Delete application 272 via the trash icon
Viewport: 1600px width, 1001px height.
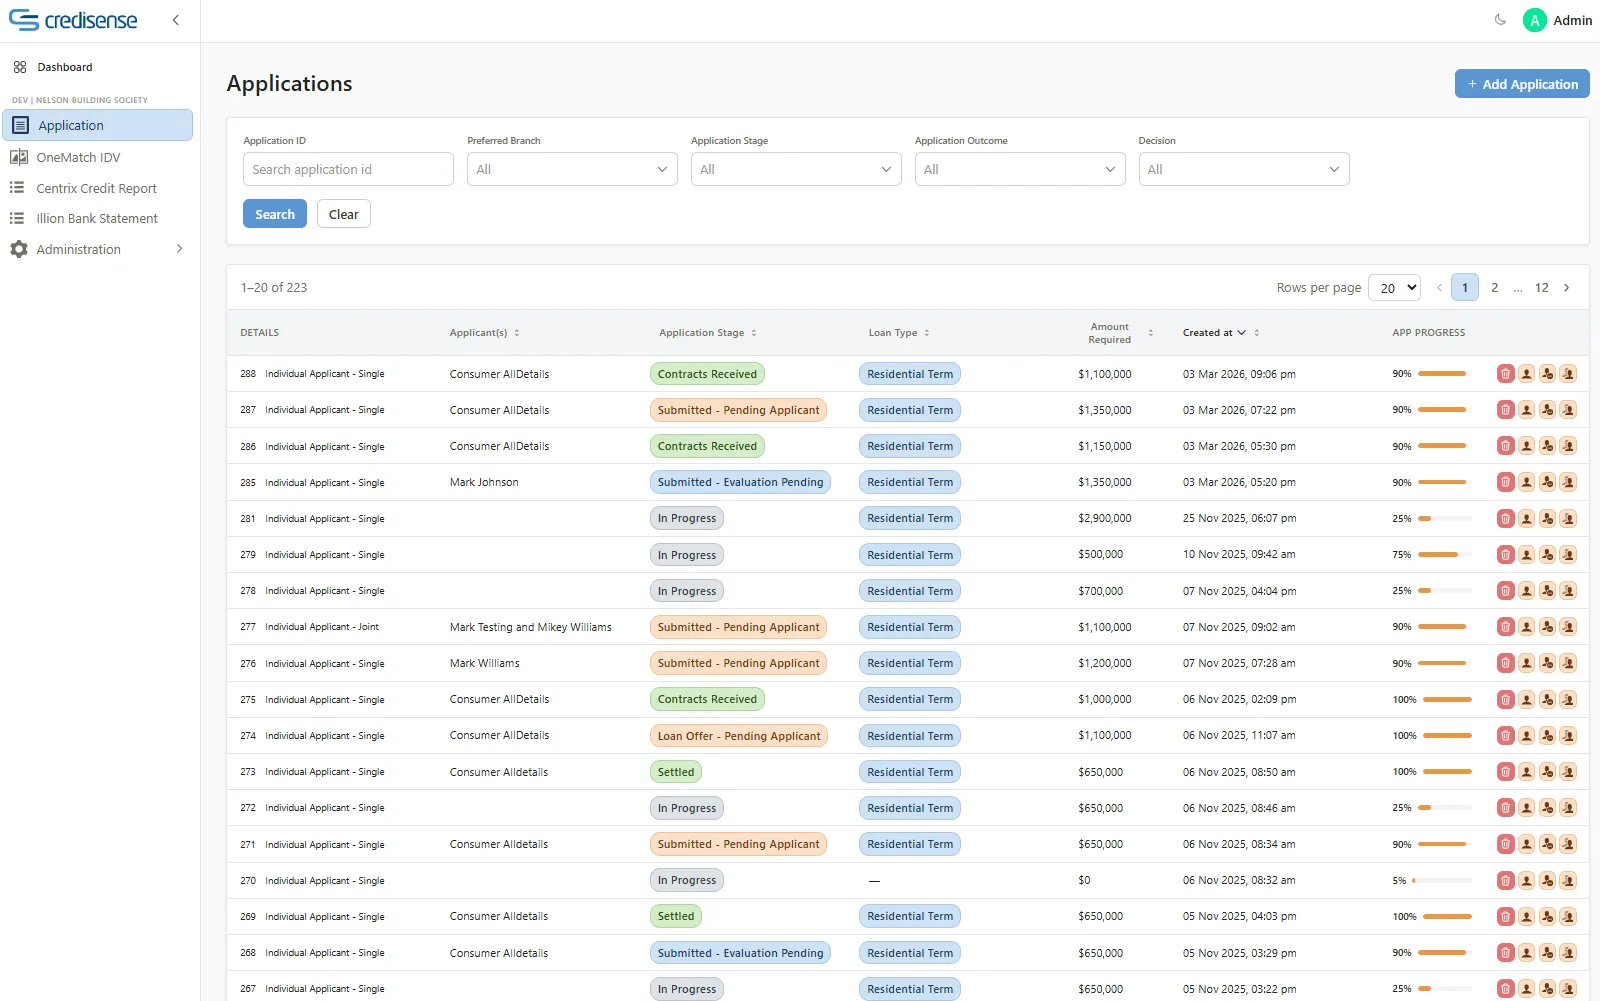coord(1505,808)
